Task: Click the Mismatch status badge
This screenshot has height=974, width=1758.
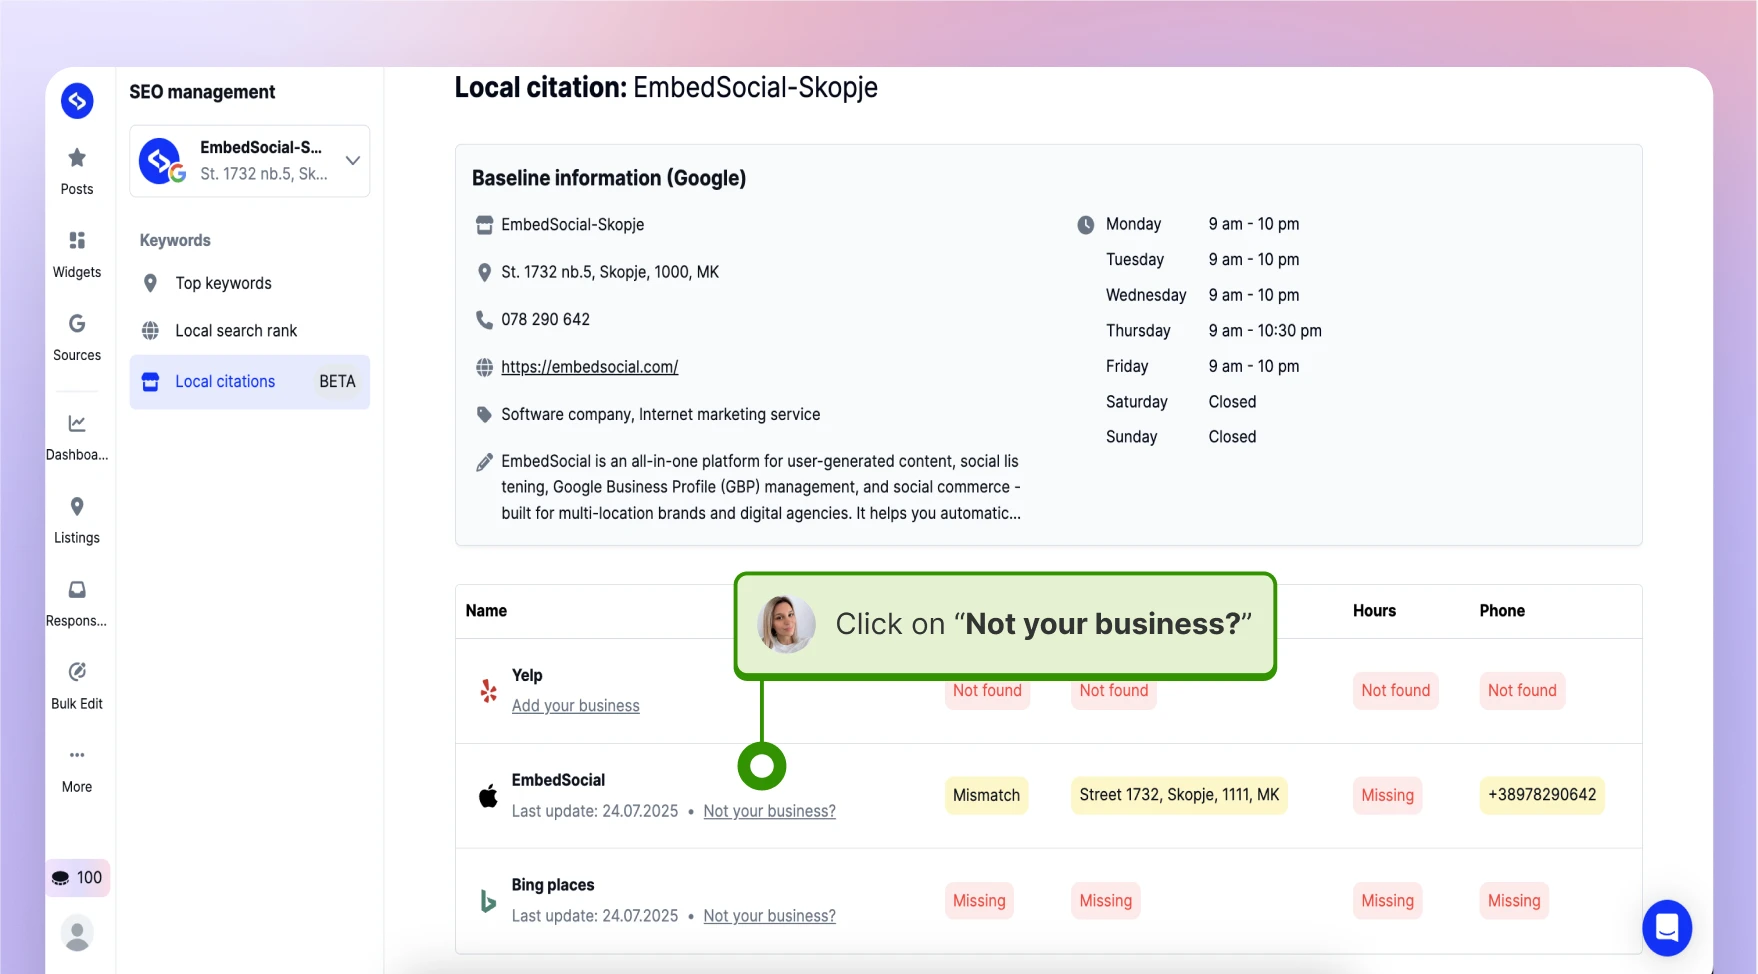Action: point(986,796)
